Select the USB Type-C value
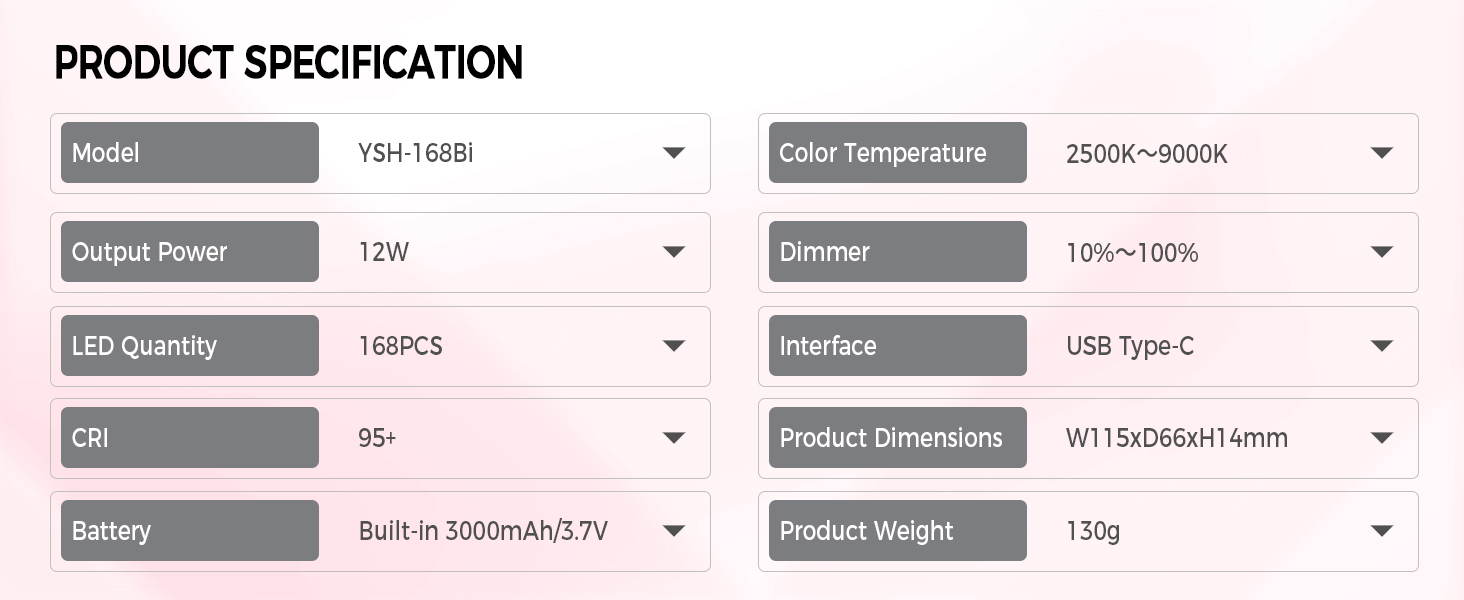Screen dimensions: 1464x600 click(1130, 347)
